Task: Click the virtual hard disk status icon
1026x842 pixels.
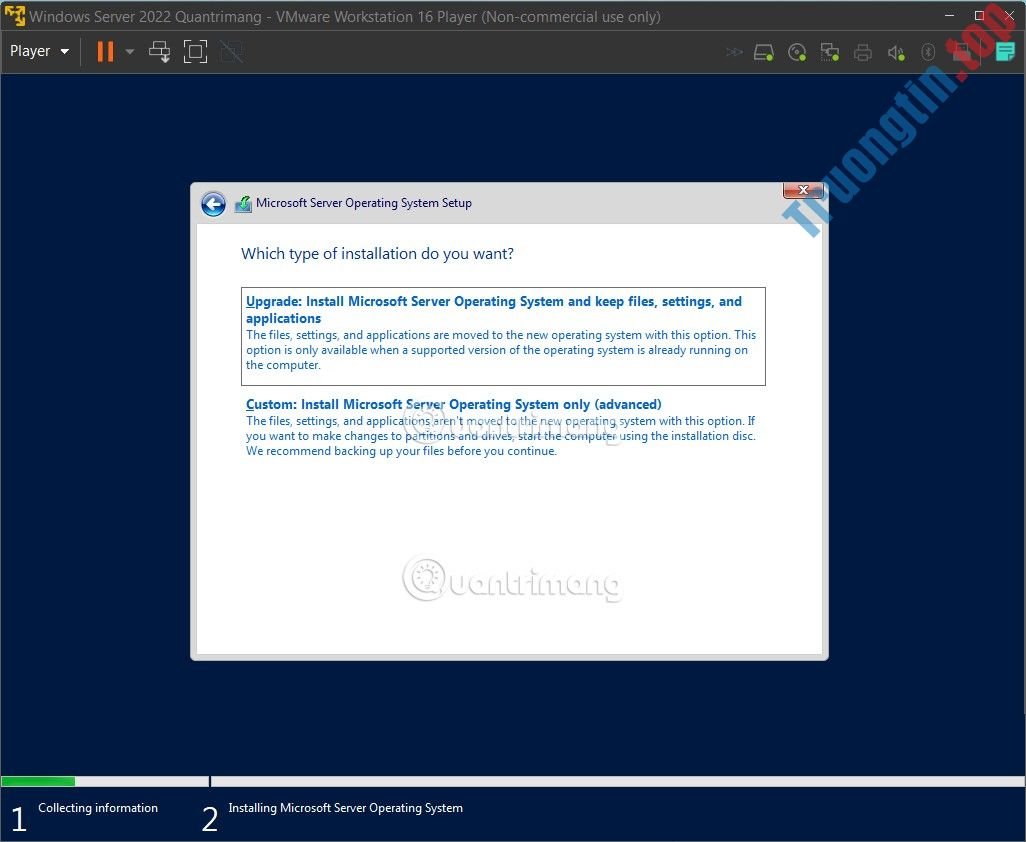Action: point(764,52)
